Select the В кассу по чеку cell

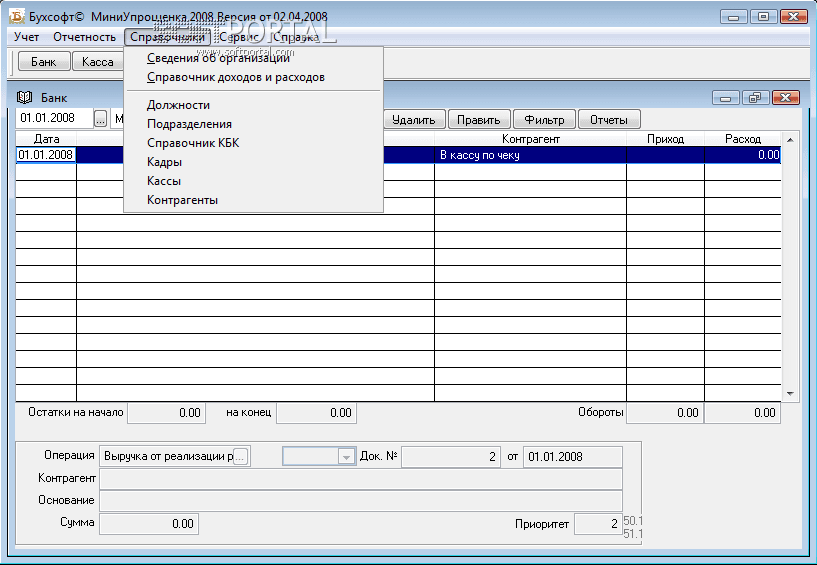tap(530, 155)
